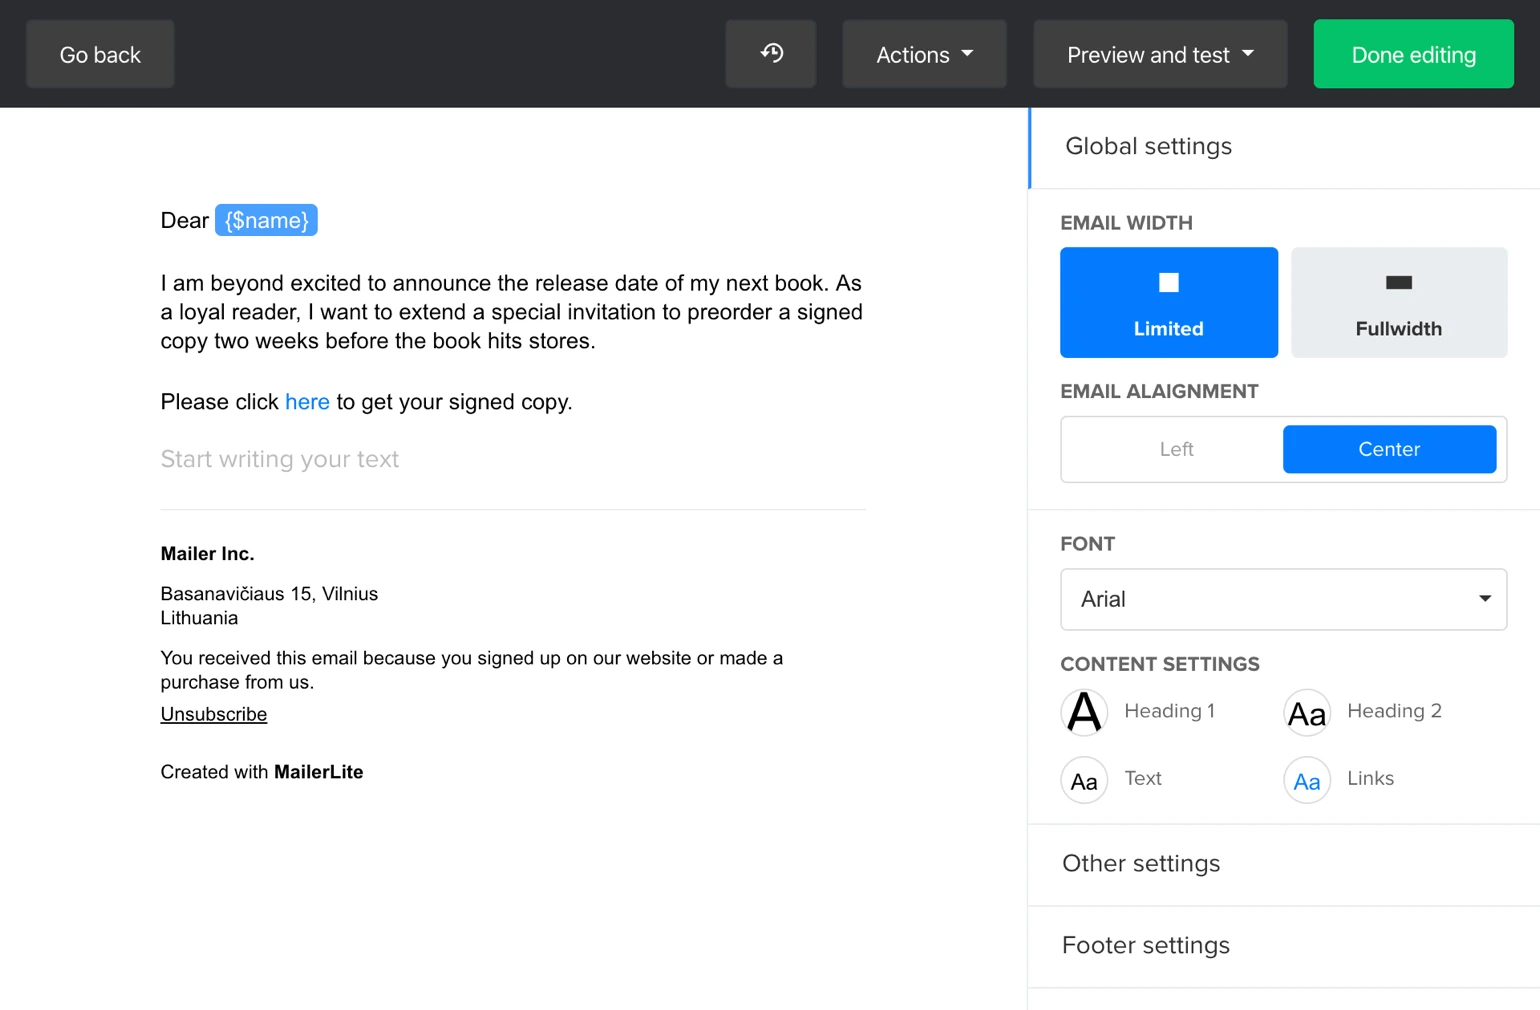Set email alignment to Center
Screen dimensions: 1540x1010
(1388, 449)
